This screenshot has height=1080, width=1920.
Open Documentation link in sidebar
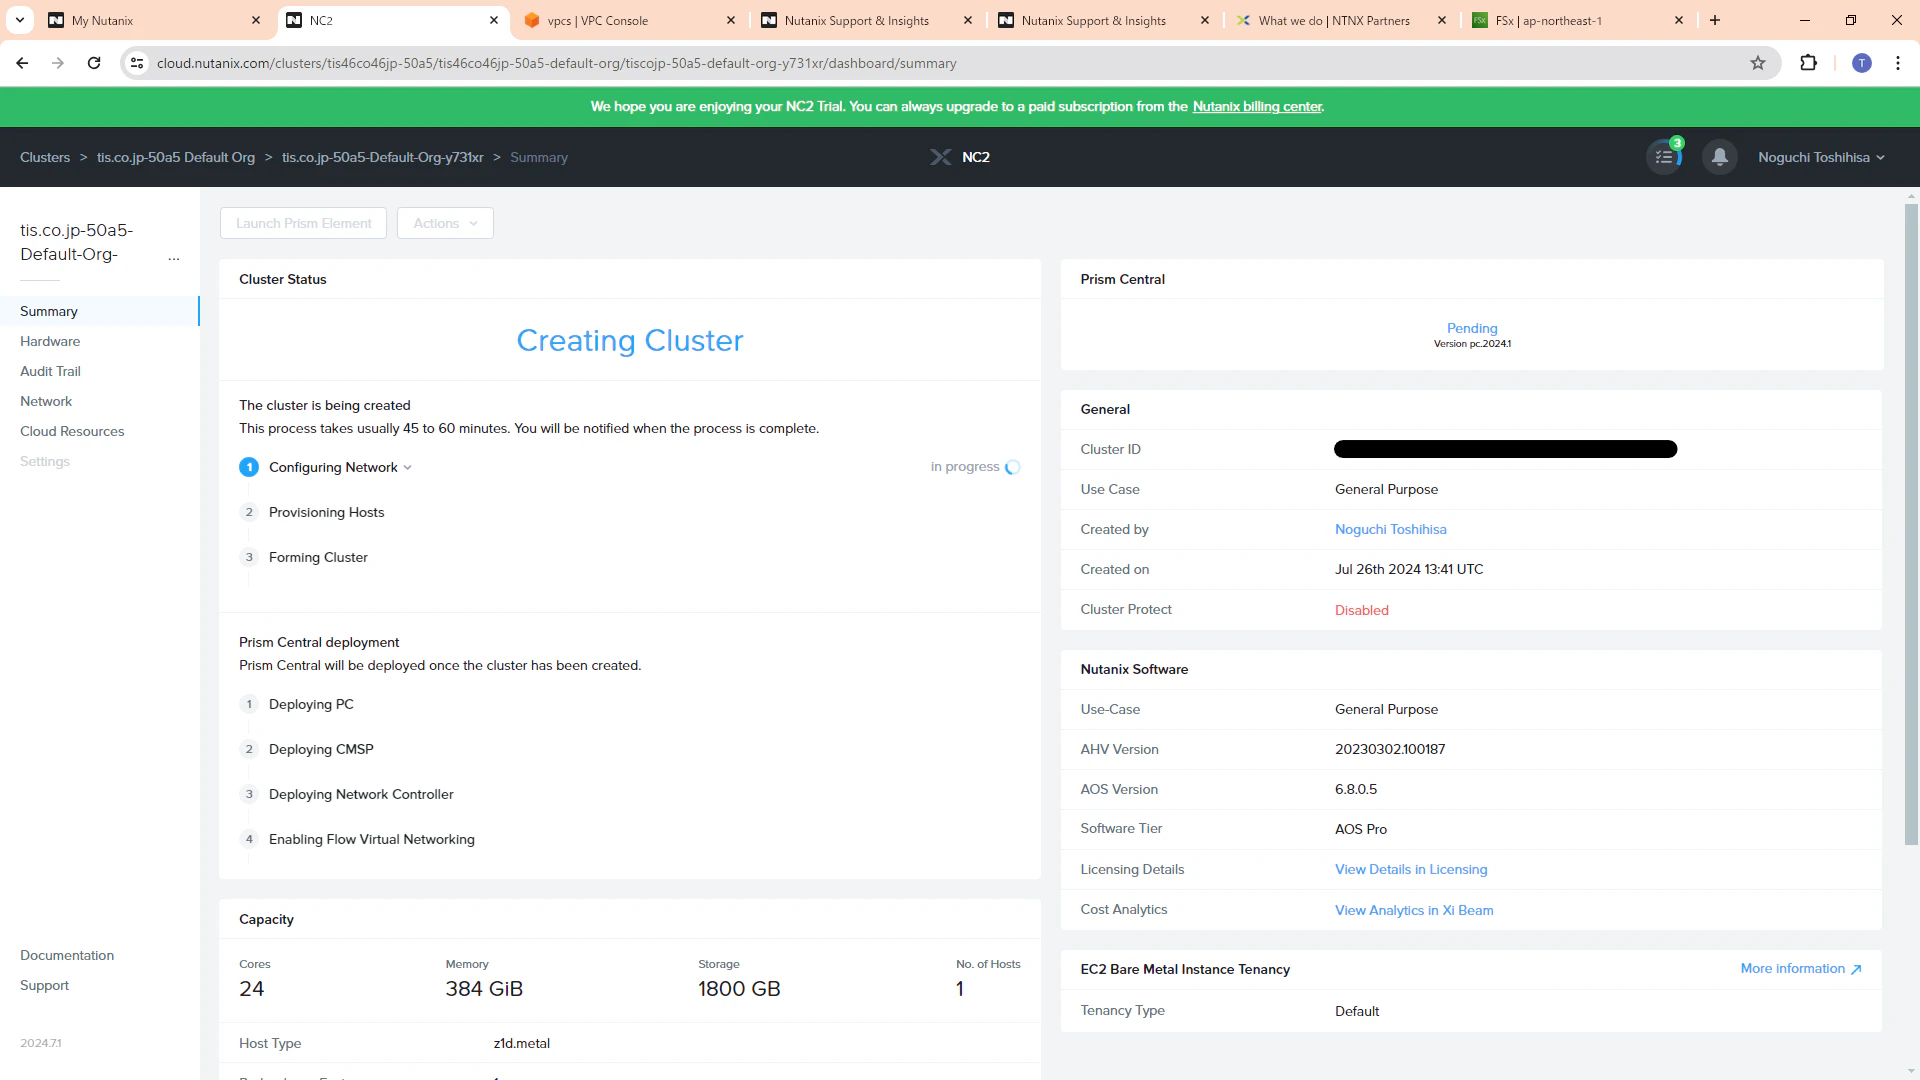67,955
